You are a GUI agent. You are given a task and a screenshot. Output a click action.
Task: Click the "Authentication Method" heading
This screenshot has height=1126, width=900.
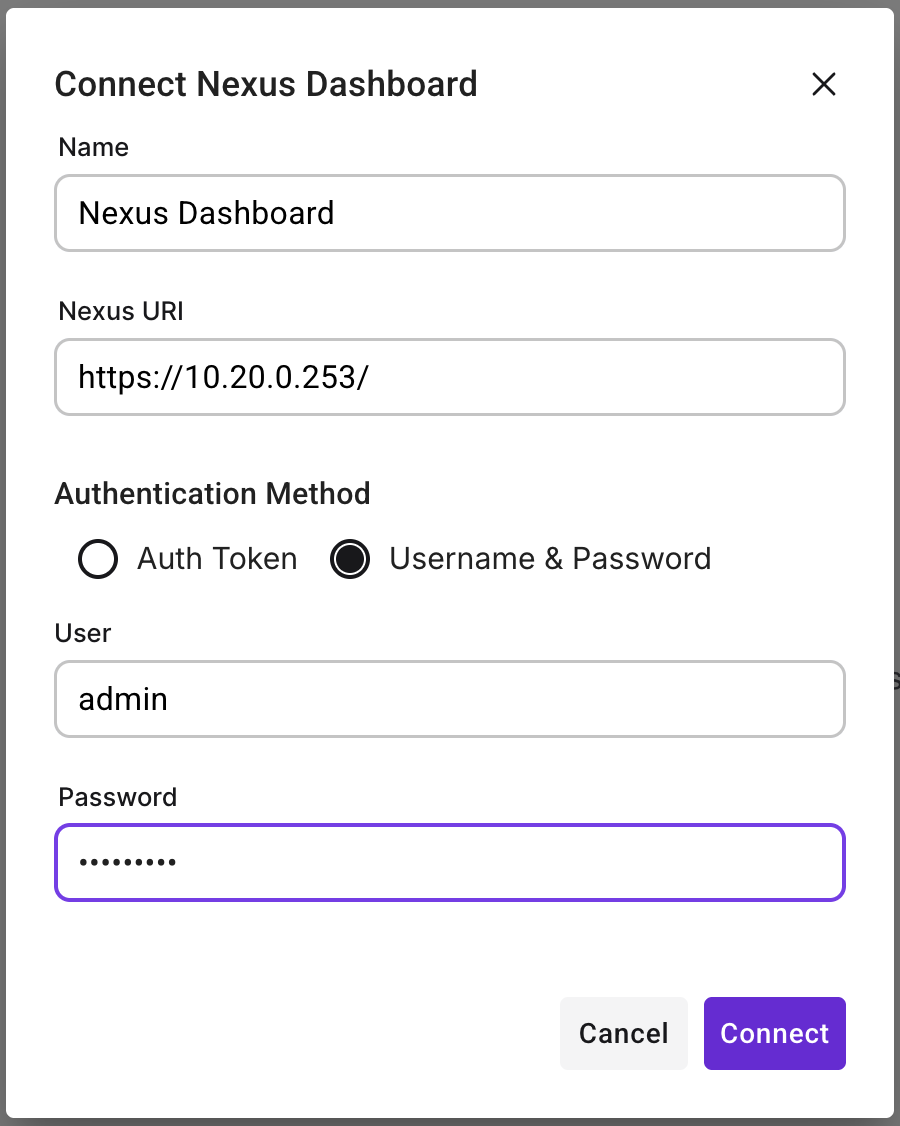point(213,494)
